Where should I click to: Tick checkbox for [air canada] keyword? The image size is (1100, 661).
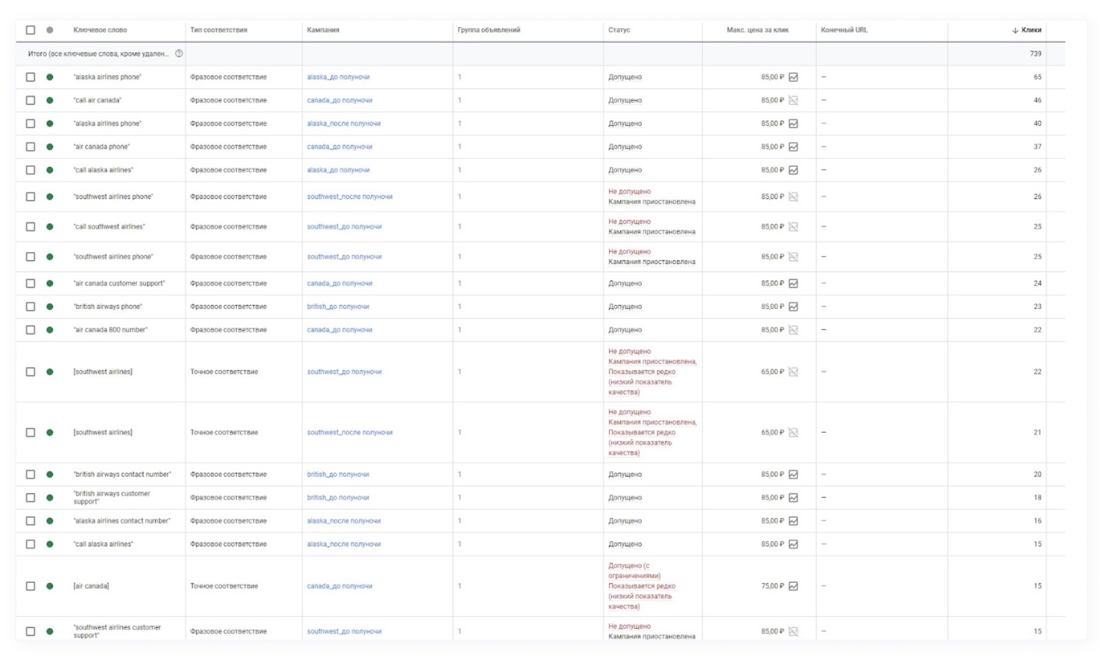(30, 586)
